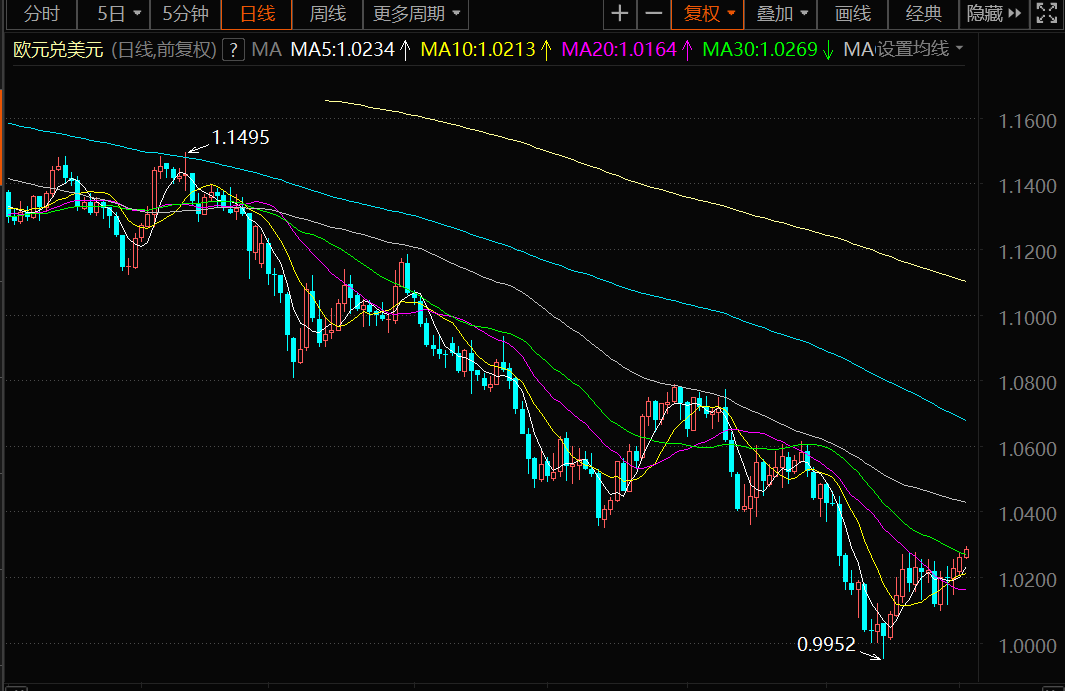Click the 1.1000 price axis label
The width and height of the screenshot is (1065, 691).
[x=1027, y=318]
